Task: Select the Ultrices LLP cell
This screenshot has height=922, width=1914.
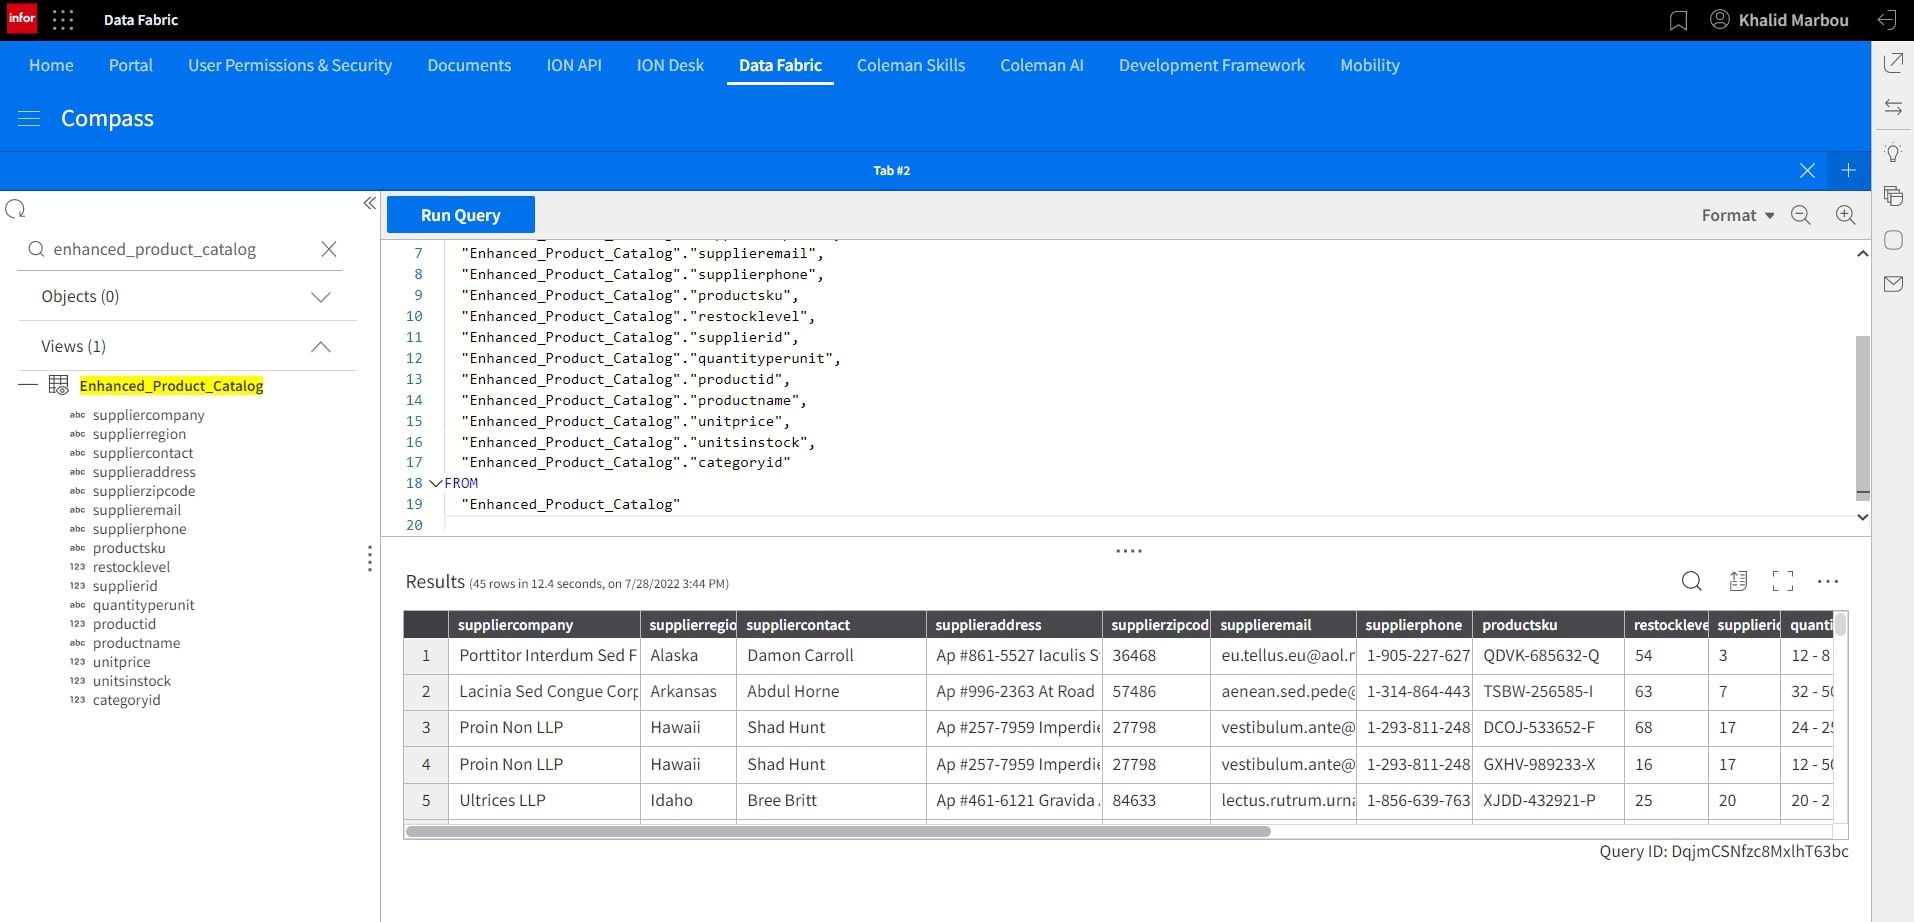Action: (544, 800)
